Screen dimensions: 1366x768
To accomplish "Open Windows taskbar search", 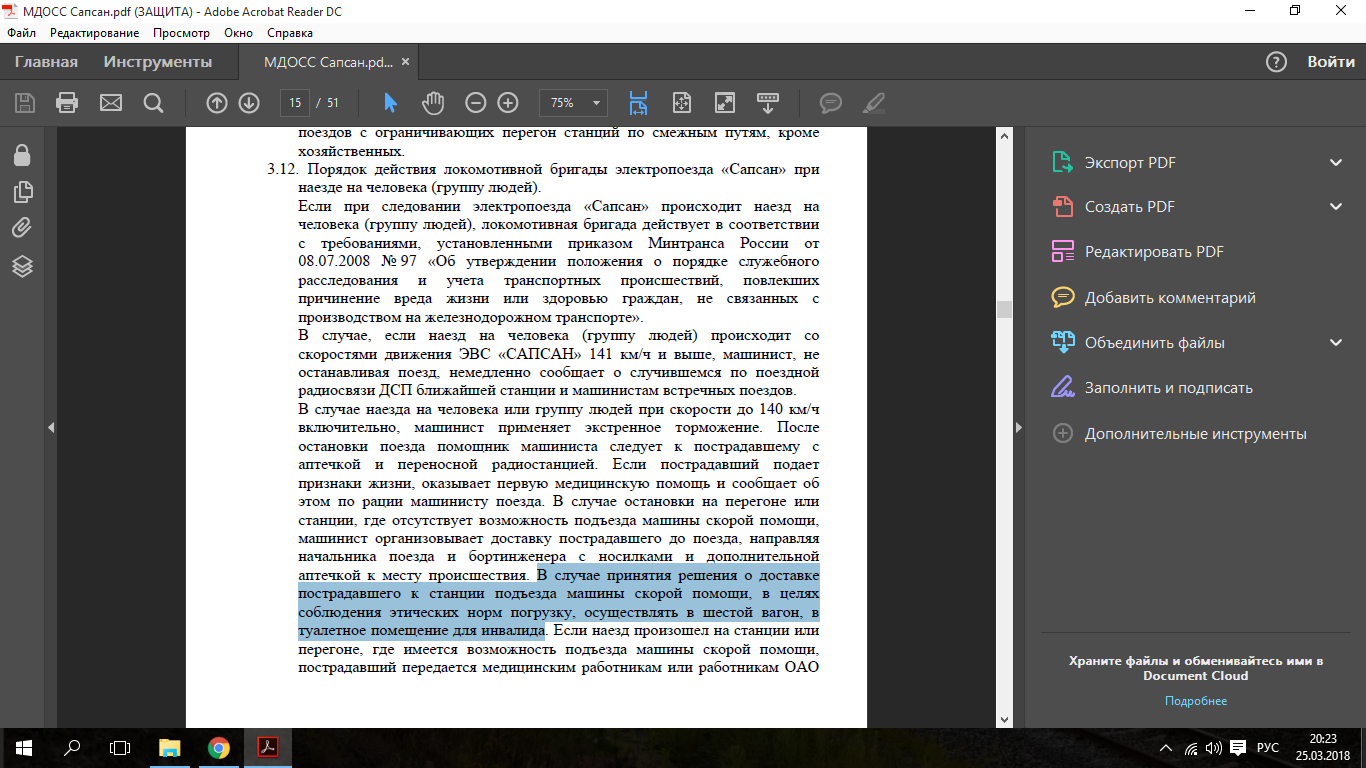I will [x=72, y=747].
